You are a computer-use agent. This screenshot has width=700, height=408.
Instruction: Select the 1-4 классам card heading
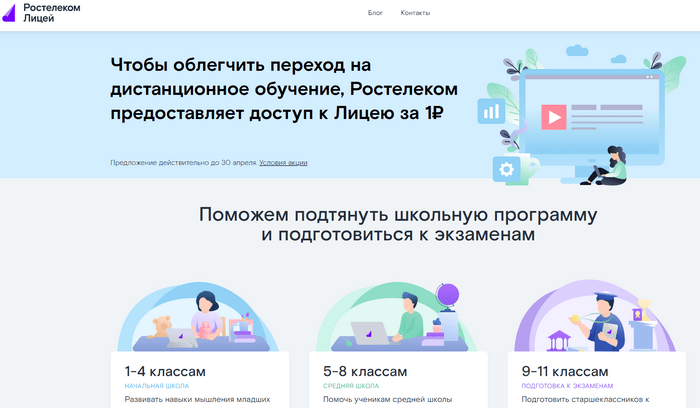coord(165,371)
